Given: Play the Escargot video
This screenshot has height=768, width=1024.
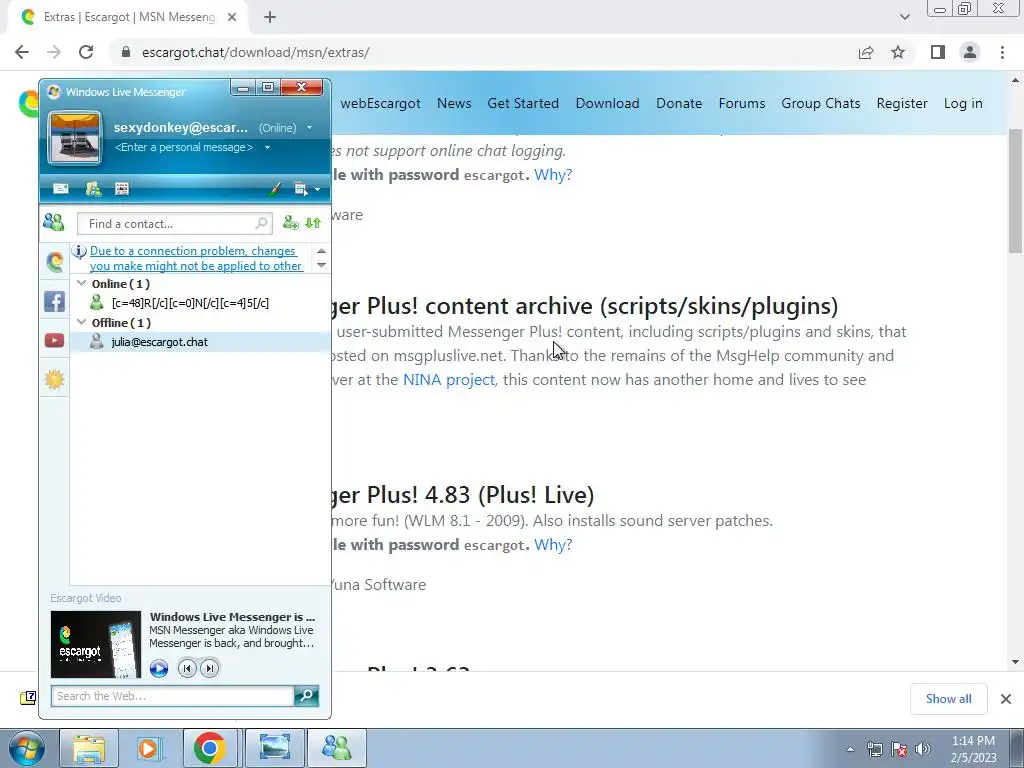Looking at the screenshot, I should coord(159,668).
